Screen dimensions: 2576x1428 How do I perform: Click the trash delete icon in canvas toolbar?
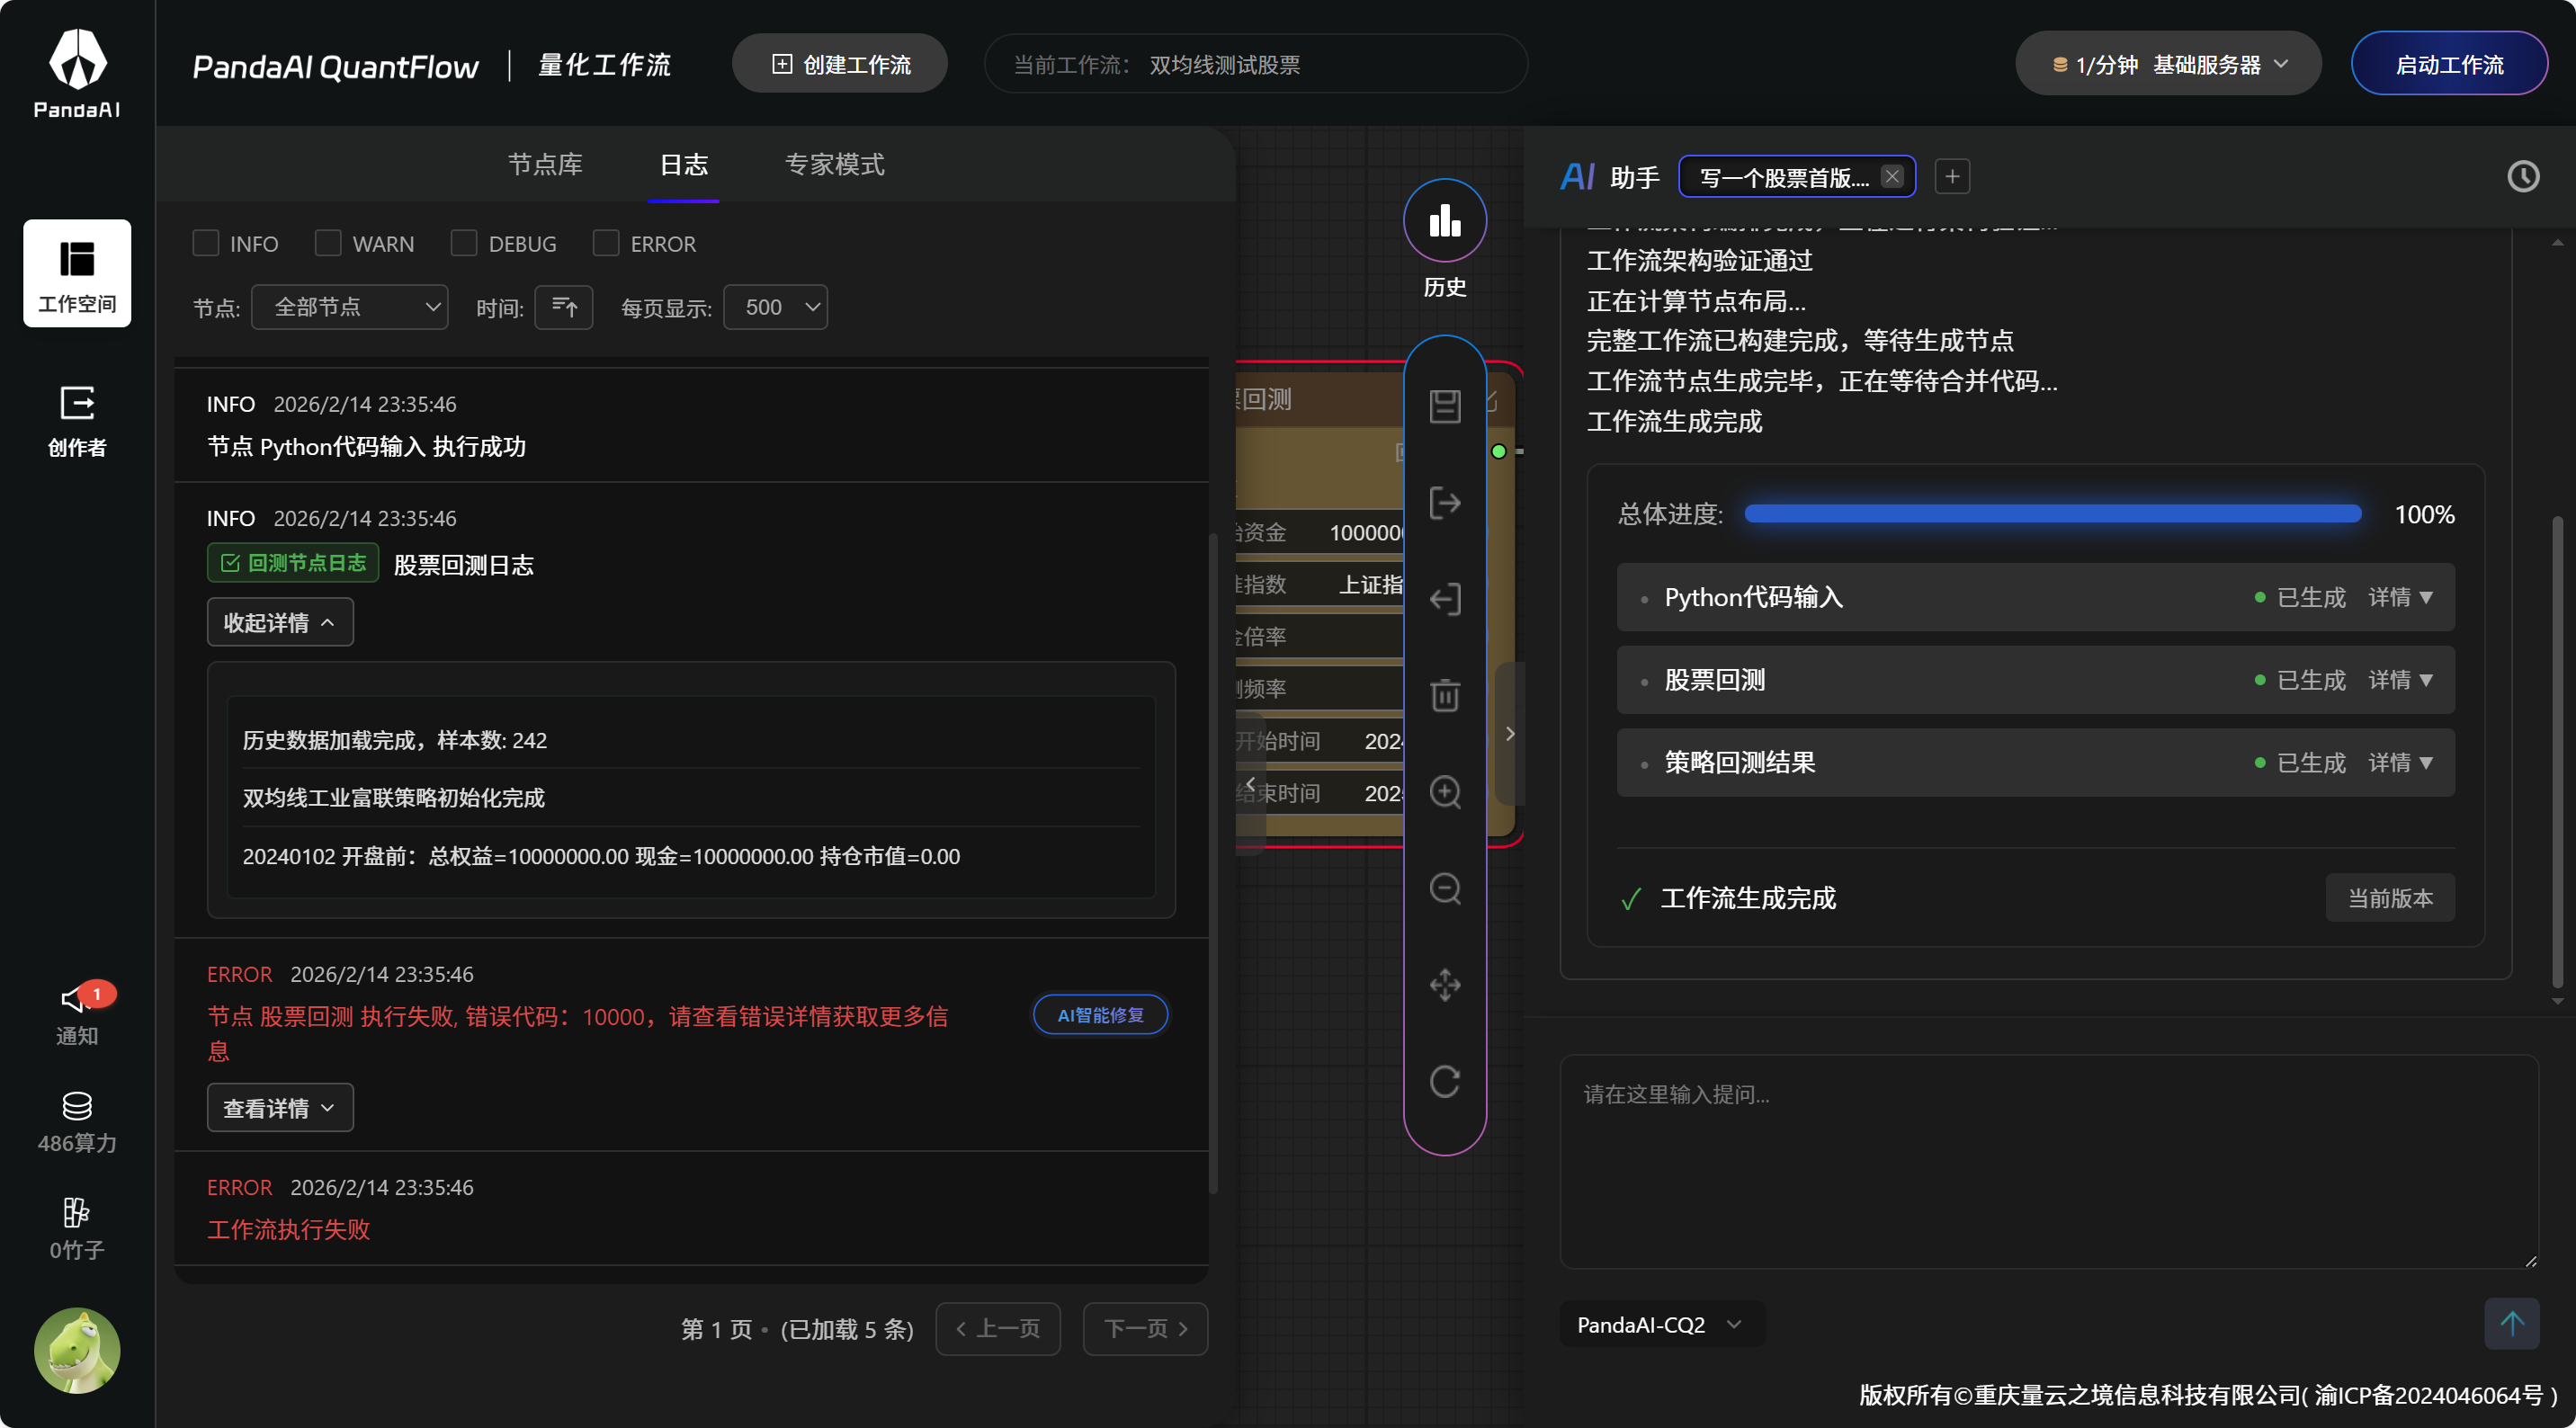[1445, 695]
